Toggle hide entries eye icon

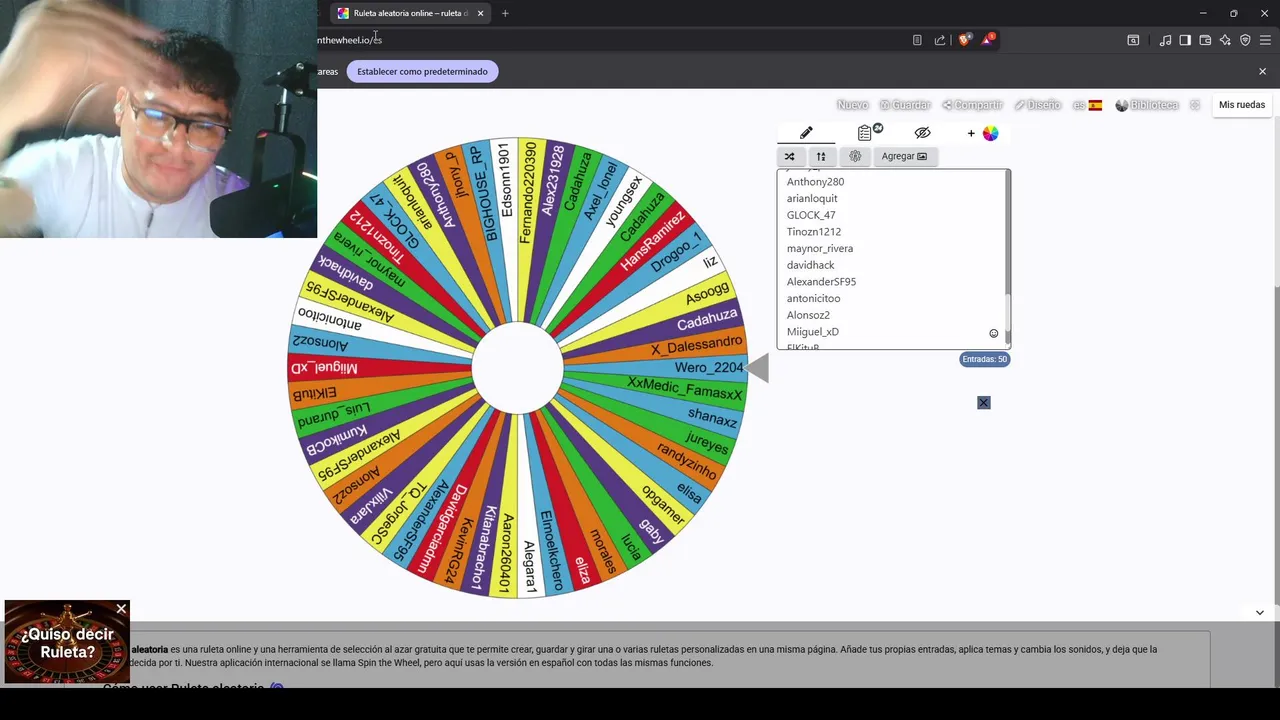[922, 133]
